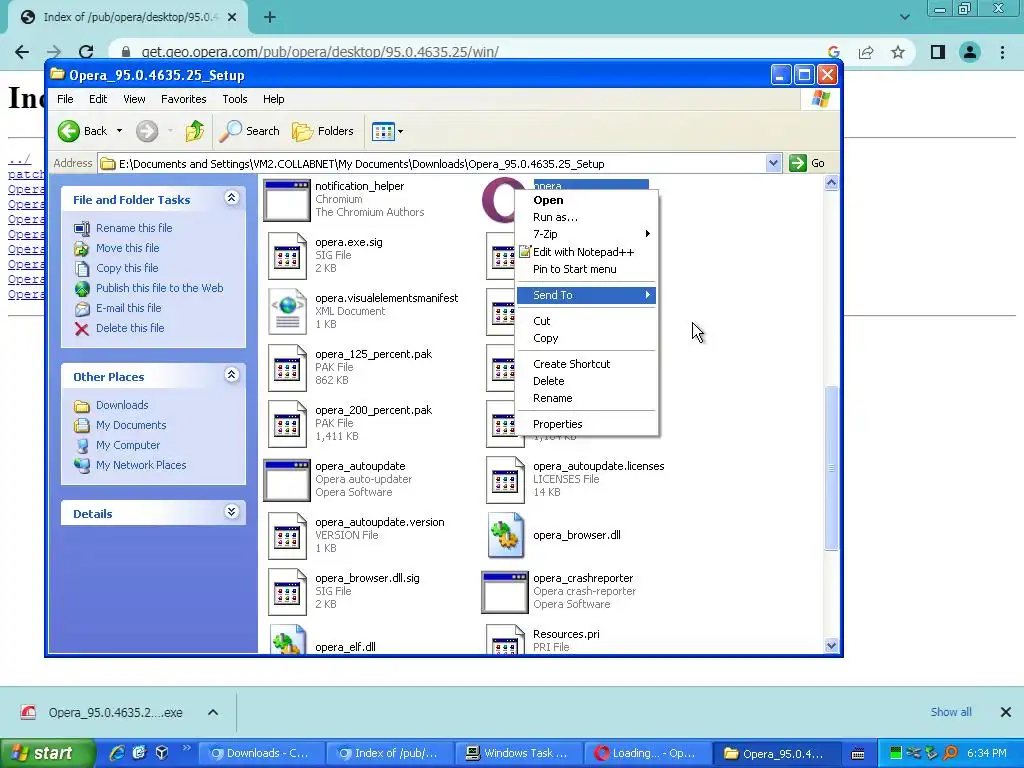Open download options chevron for Opera exe
This screenshot has height=768, width=1024.
(213, 712)
